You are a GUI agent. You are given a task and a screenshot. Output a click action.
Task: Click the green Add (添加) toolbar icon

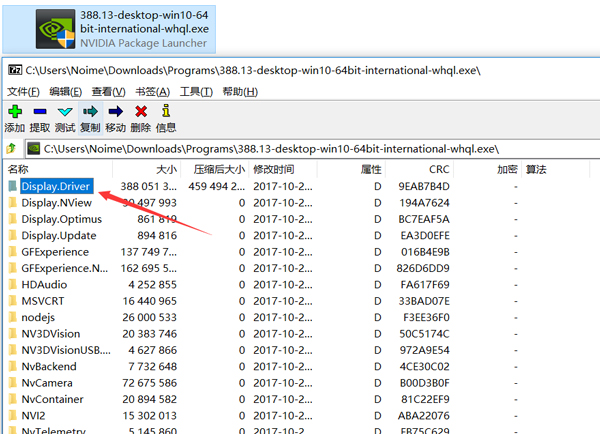(14, 111)
